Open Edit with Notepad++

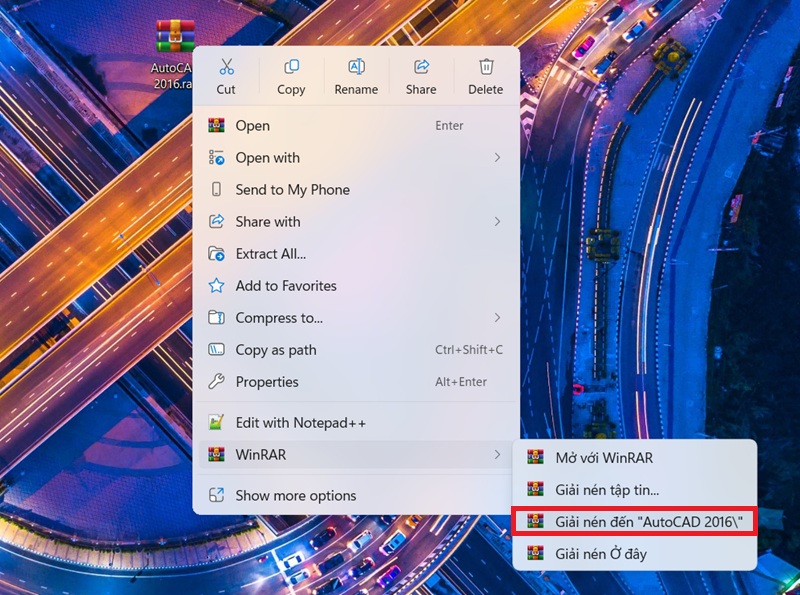(x=300, y=423)
